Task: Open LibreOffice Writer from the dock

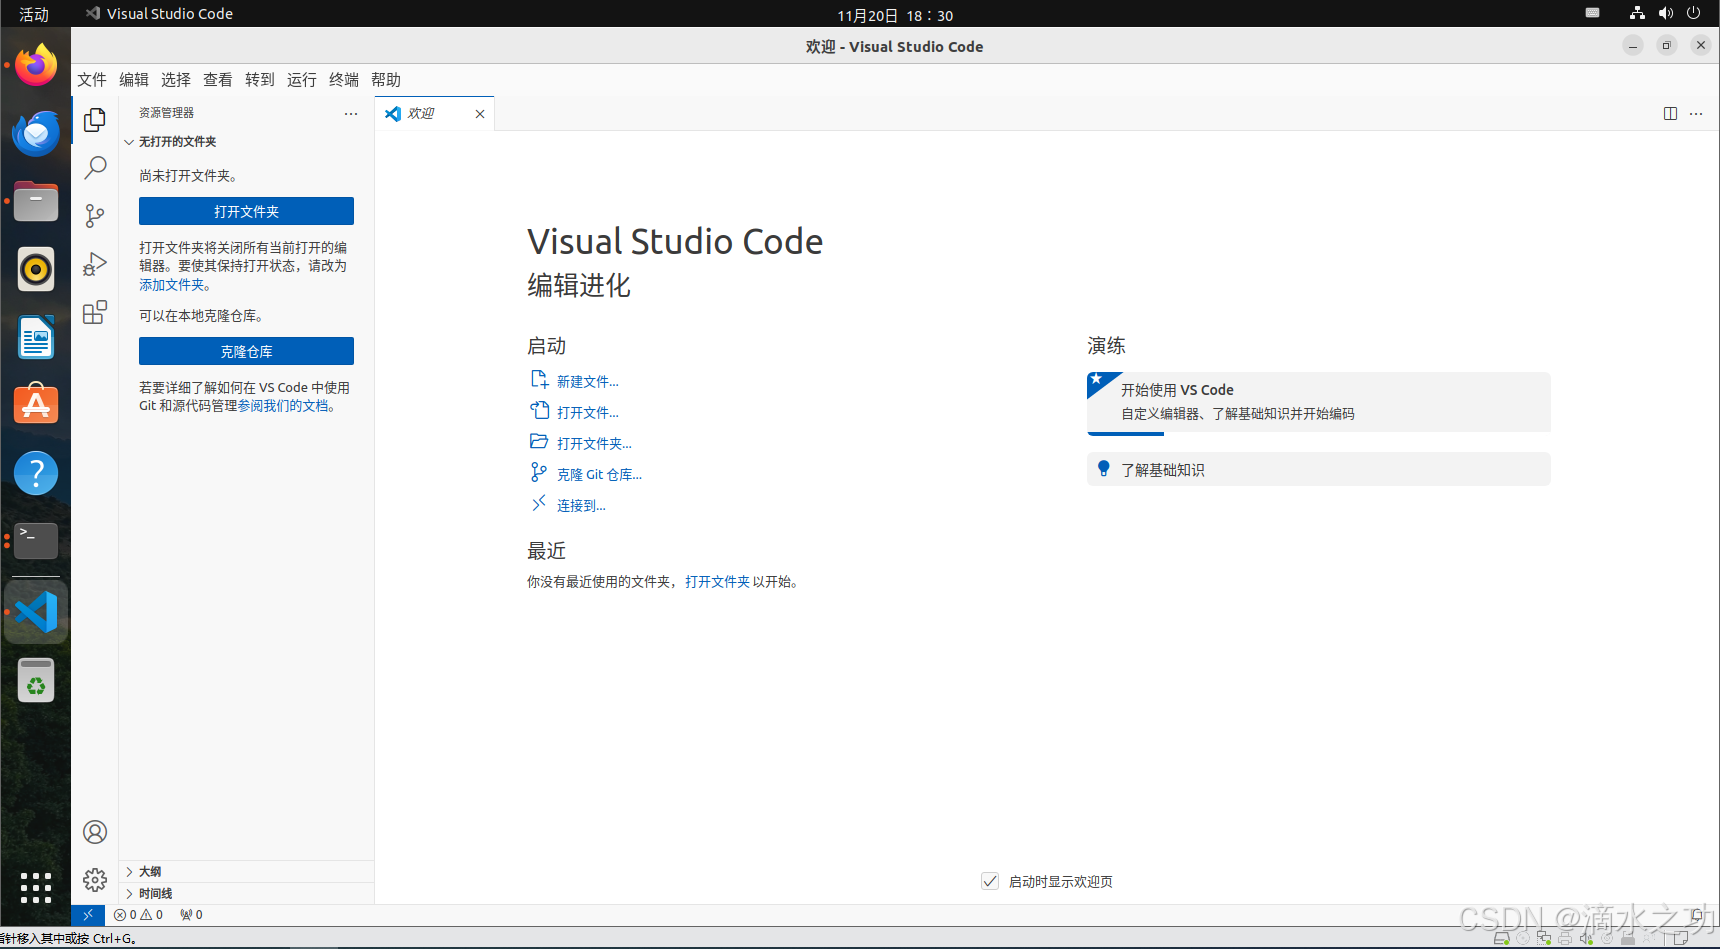Action: click(36, 338)
